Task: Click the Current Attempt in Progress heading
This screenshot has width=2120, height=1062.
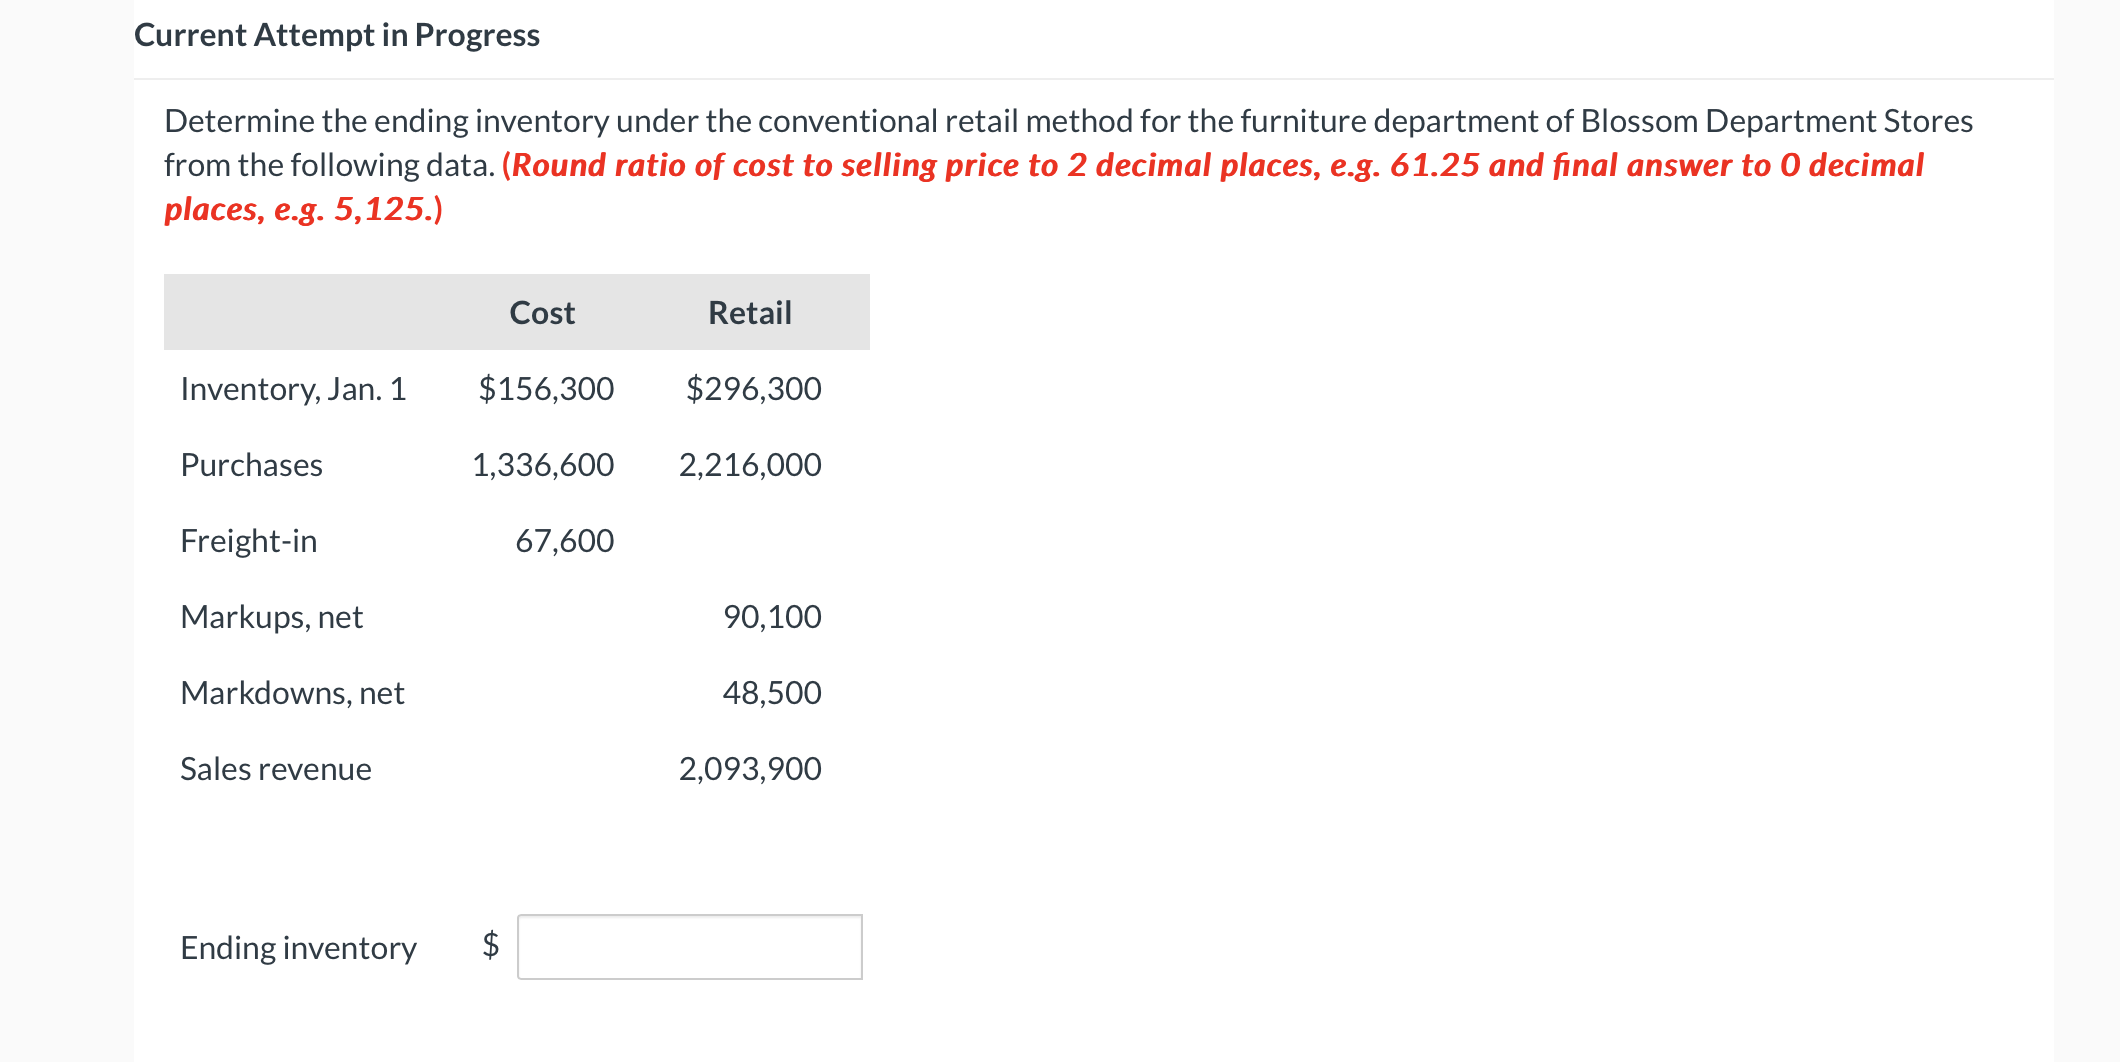Action: (x=336, y=35)
